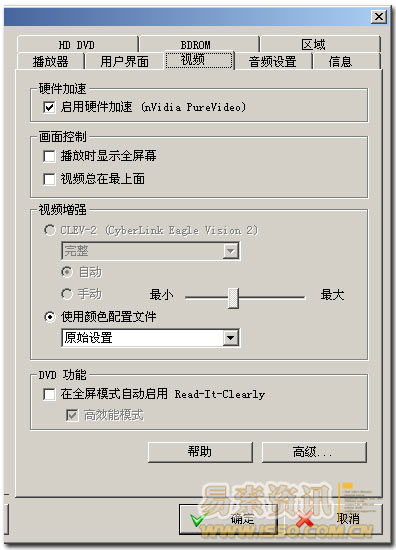The height and width of the screenshot is (550, 396).
Task: Click the 帮助 button
Action: click(x=200, y=452)
